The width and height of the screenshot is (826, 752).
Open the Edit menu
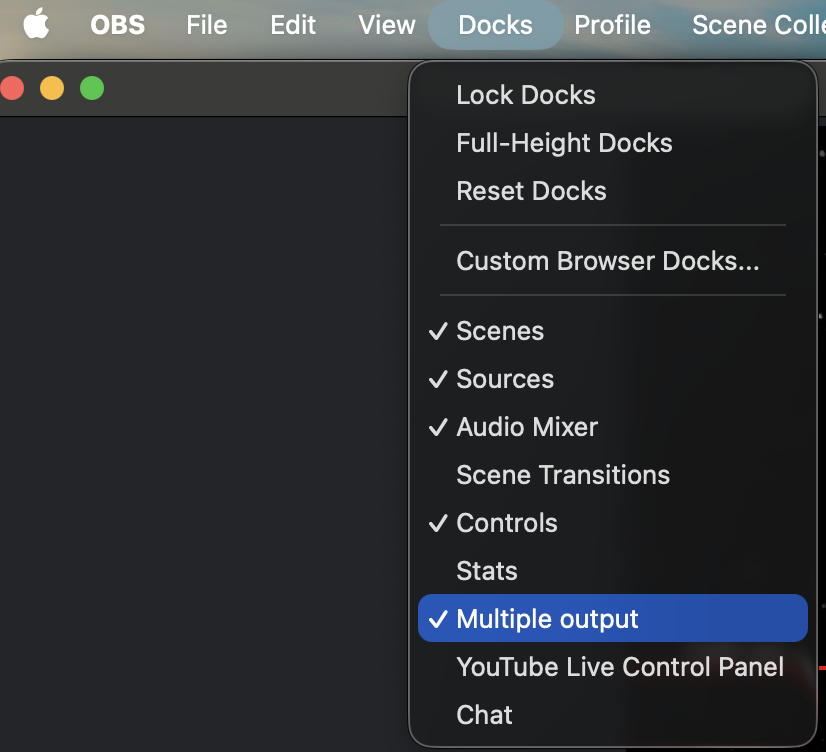[293, 25]
